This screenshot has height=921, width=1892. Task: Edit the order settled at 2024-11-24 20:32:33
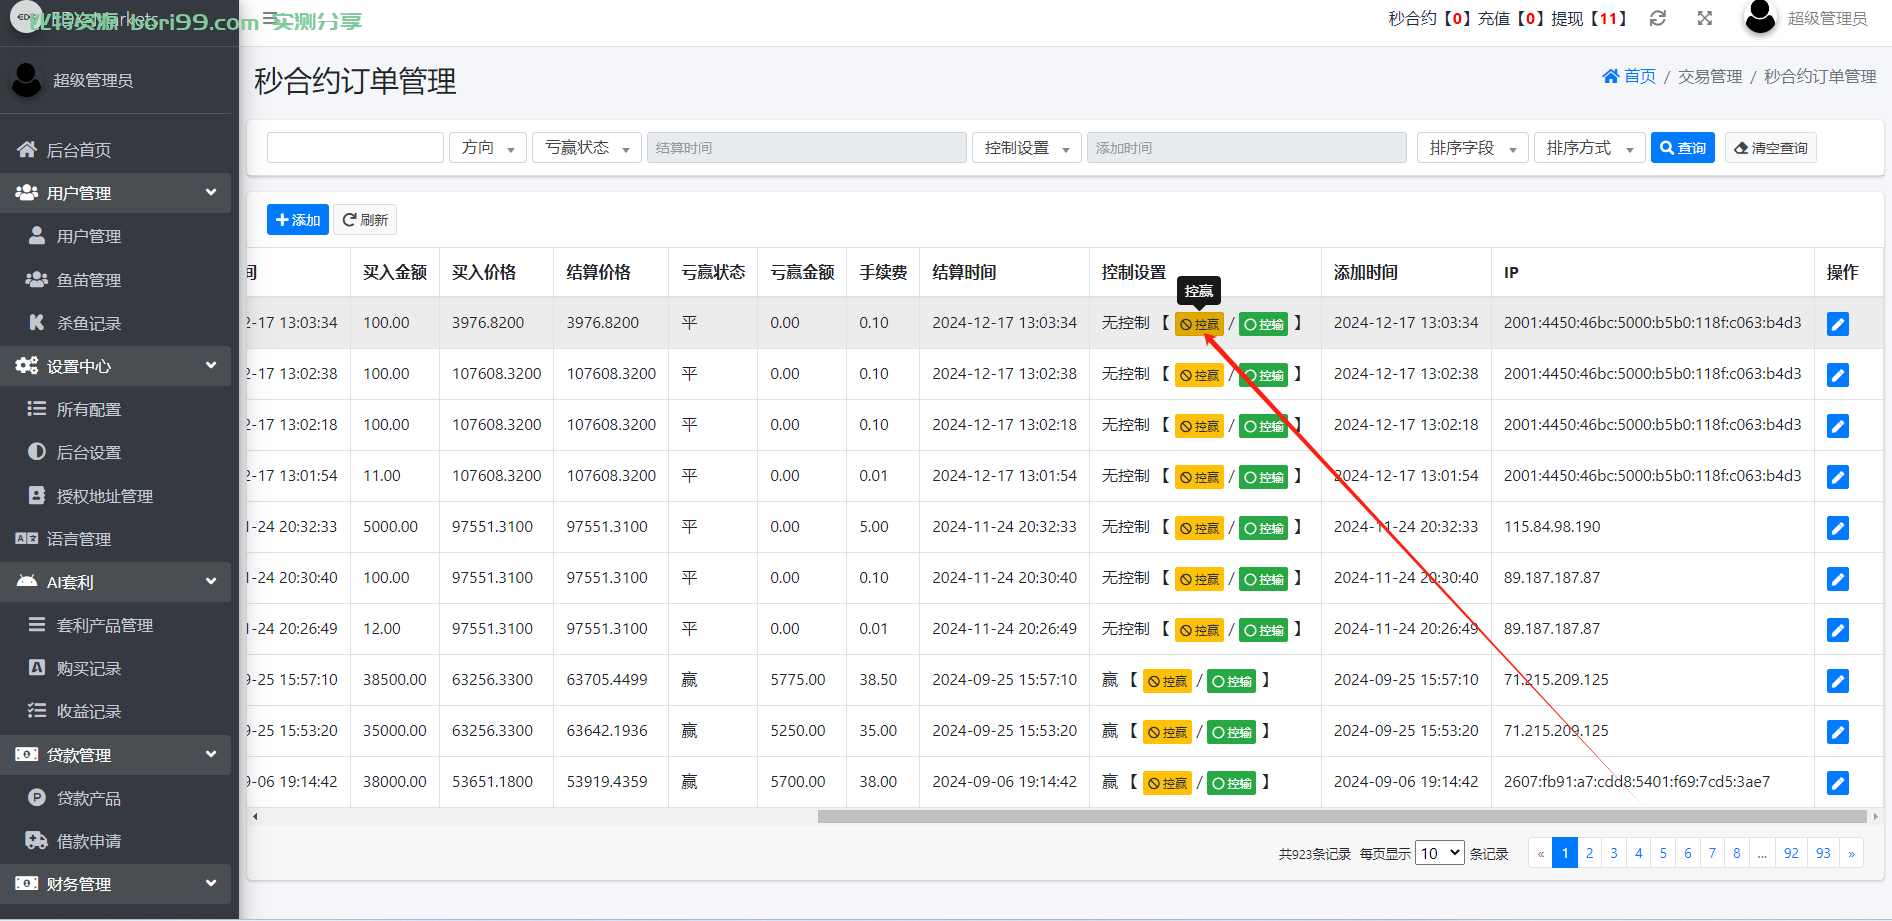[1838, 528]
